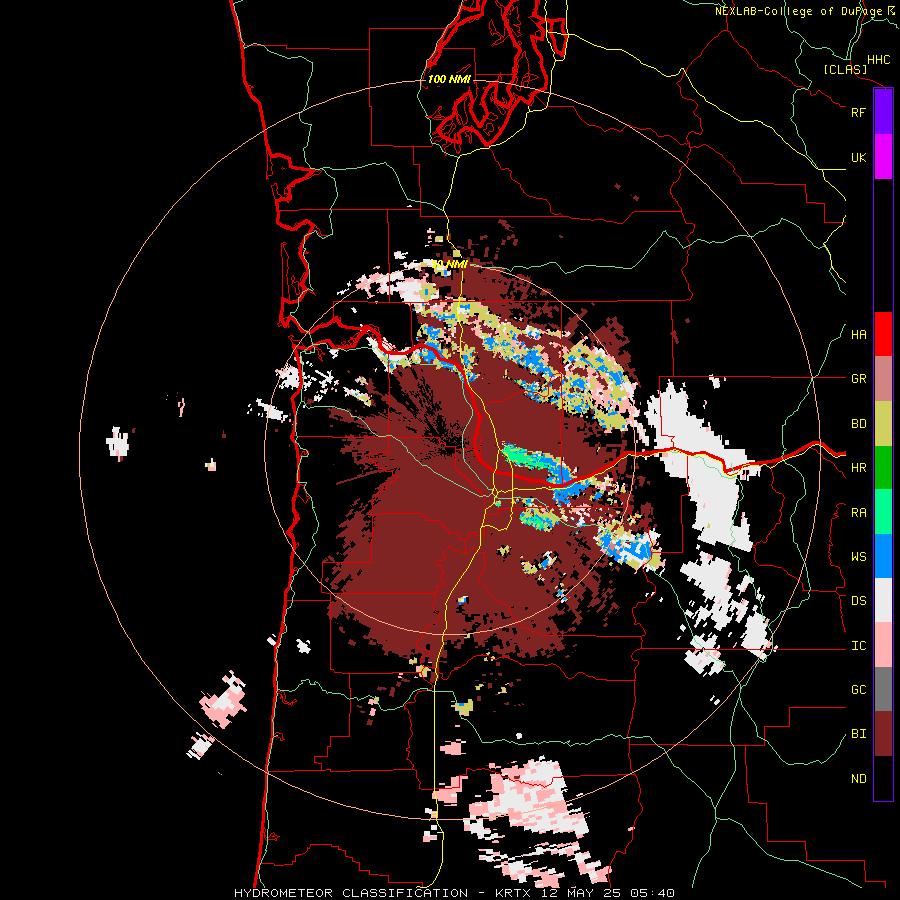Image resolution: width=900 pixels, height=900 pixels.
Task: Click the HR legend label
Action: 858,468
